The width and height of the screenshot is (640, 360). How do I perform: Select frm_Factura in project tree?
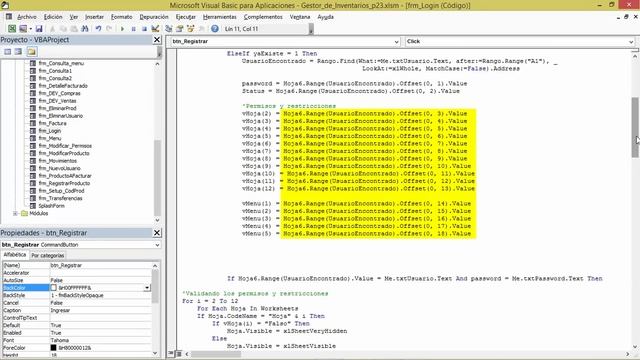point(52,123)
